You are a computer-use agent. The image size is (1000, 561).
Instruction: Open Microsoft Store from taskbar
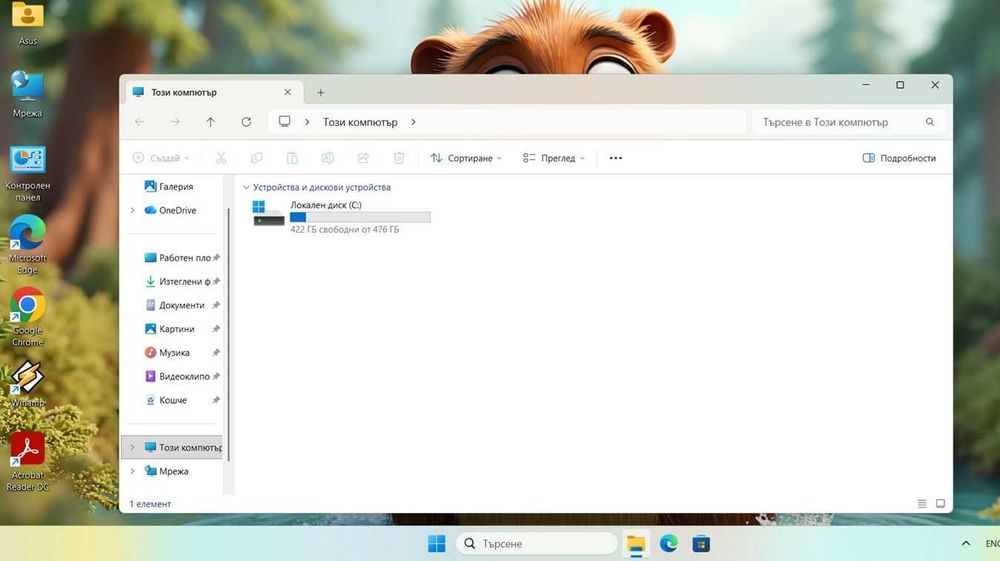702,544
